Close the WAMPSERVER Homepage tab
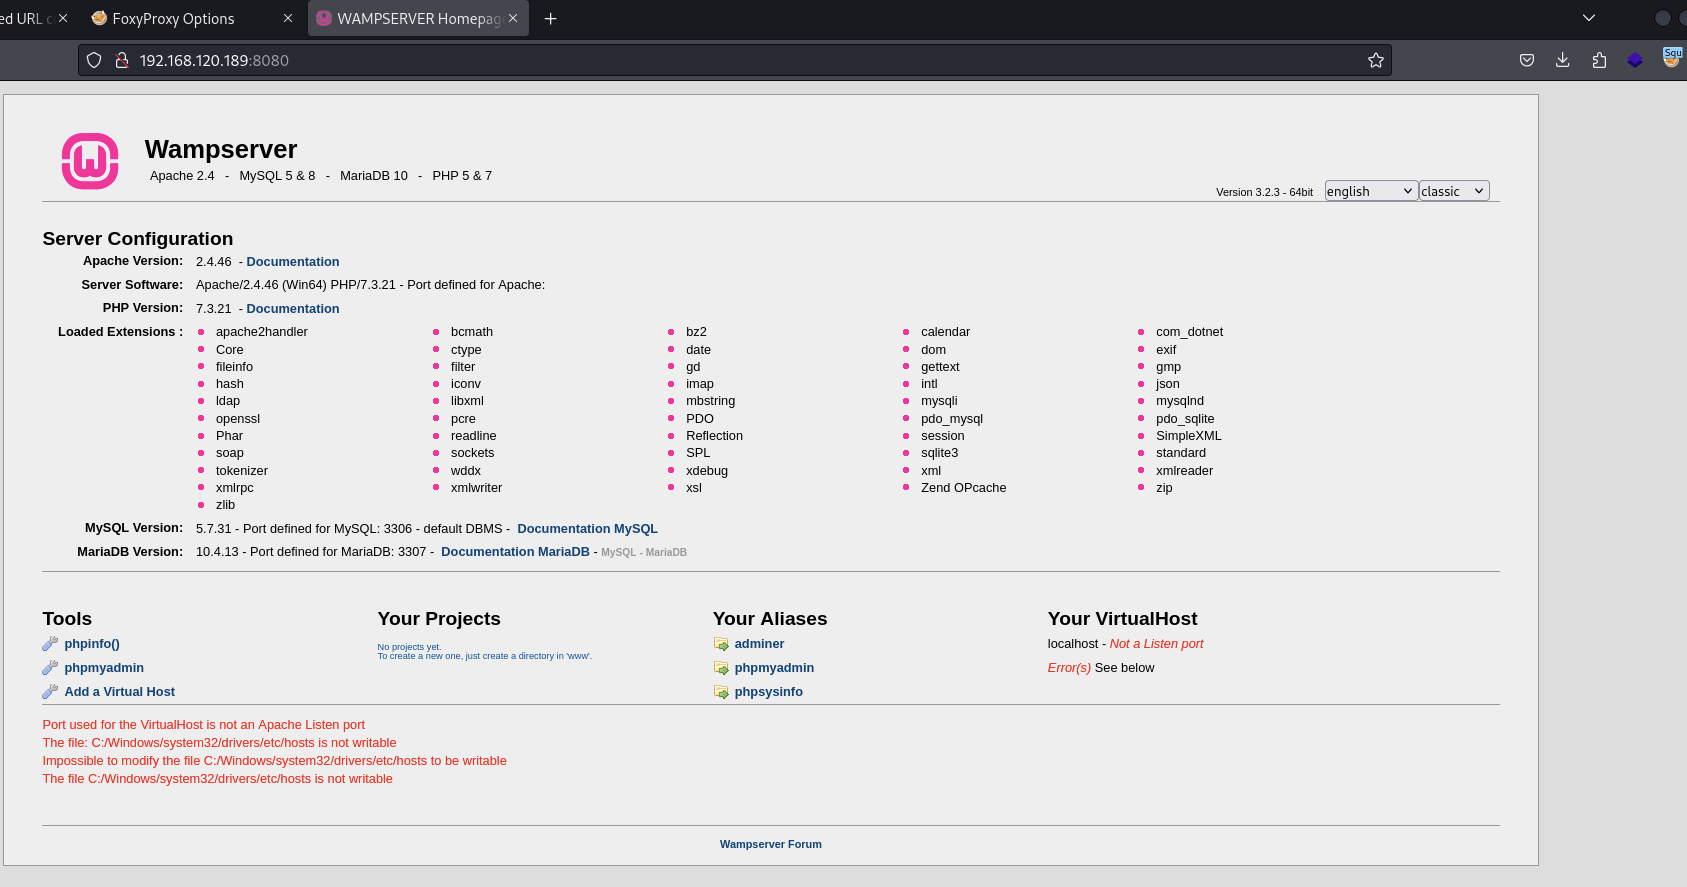Image resolution: width=1687 pixels, height=887 pixels. (513, 18)
